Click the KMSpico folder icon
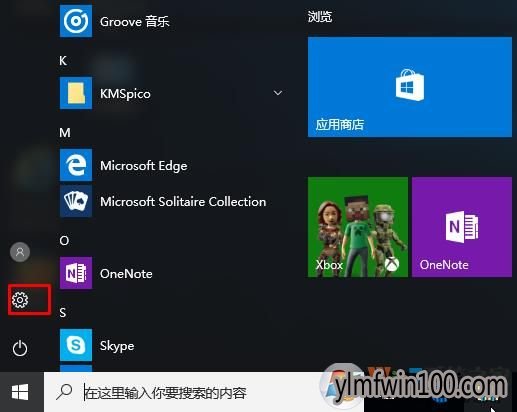 click(76, 93)
